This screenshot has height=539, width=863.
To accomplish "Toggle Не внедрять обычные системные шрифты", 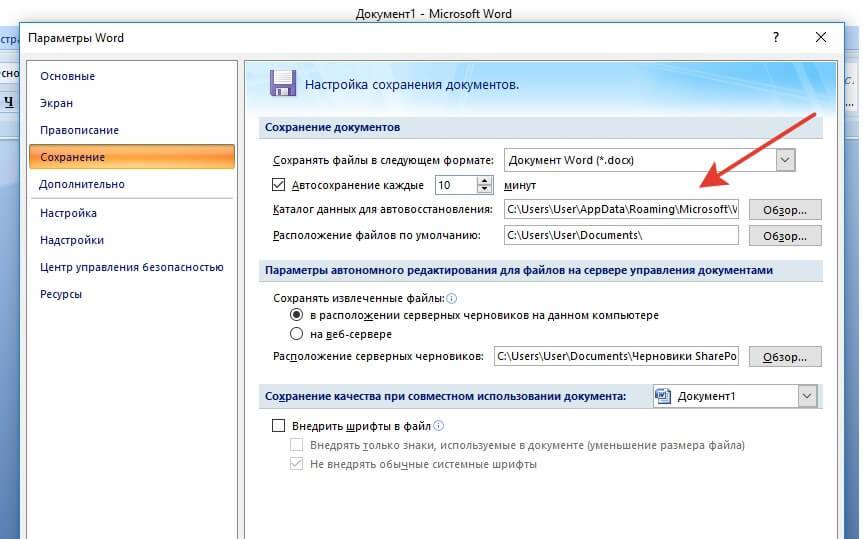I will click(x=297, y=464).
